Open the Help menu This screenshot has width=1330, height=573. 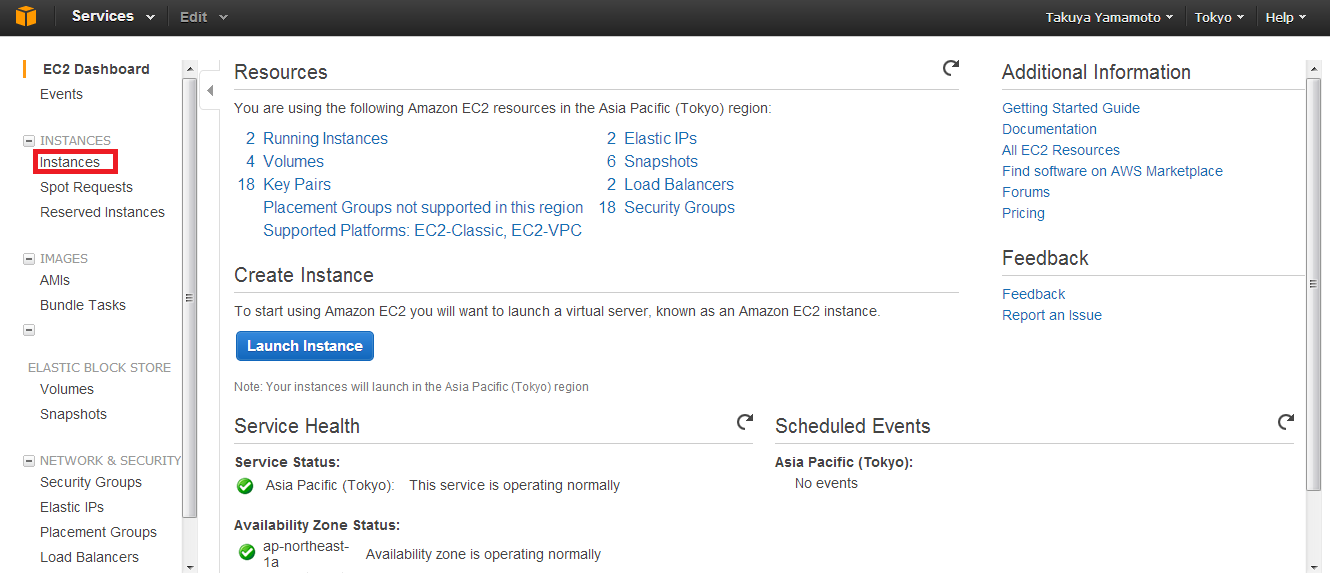pyautogui.click(x=1286, y=17)
